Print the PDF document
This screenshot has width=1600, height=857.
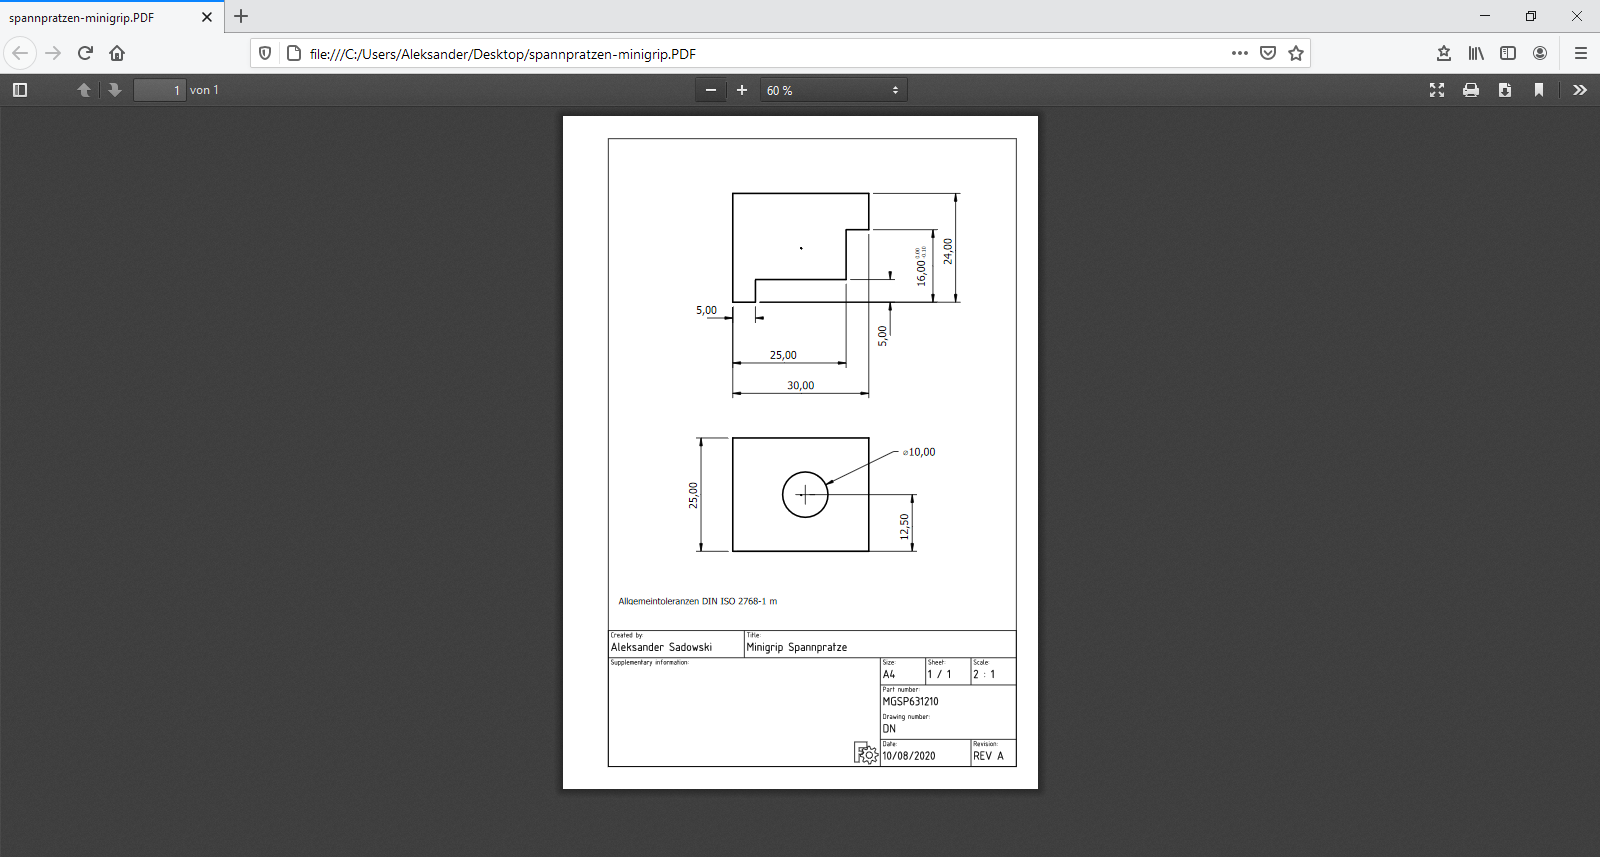coord(1471,90)
